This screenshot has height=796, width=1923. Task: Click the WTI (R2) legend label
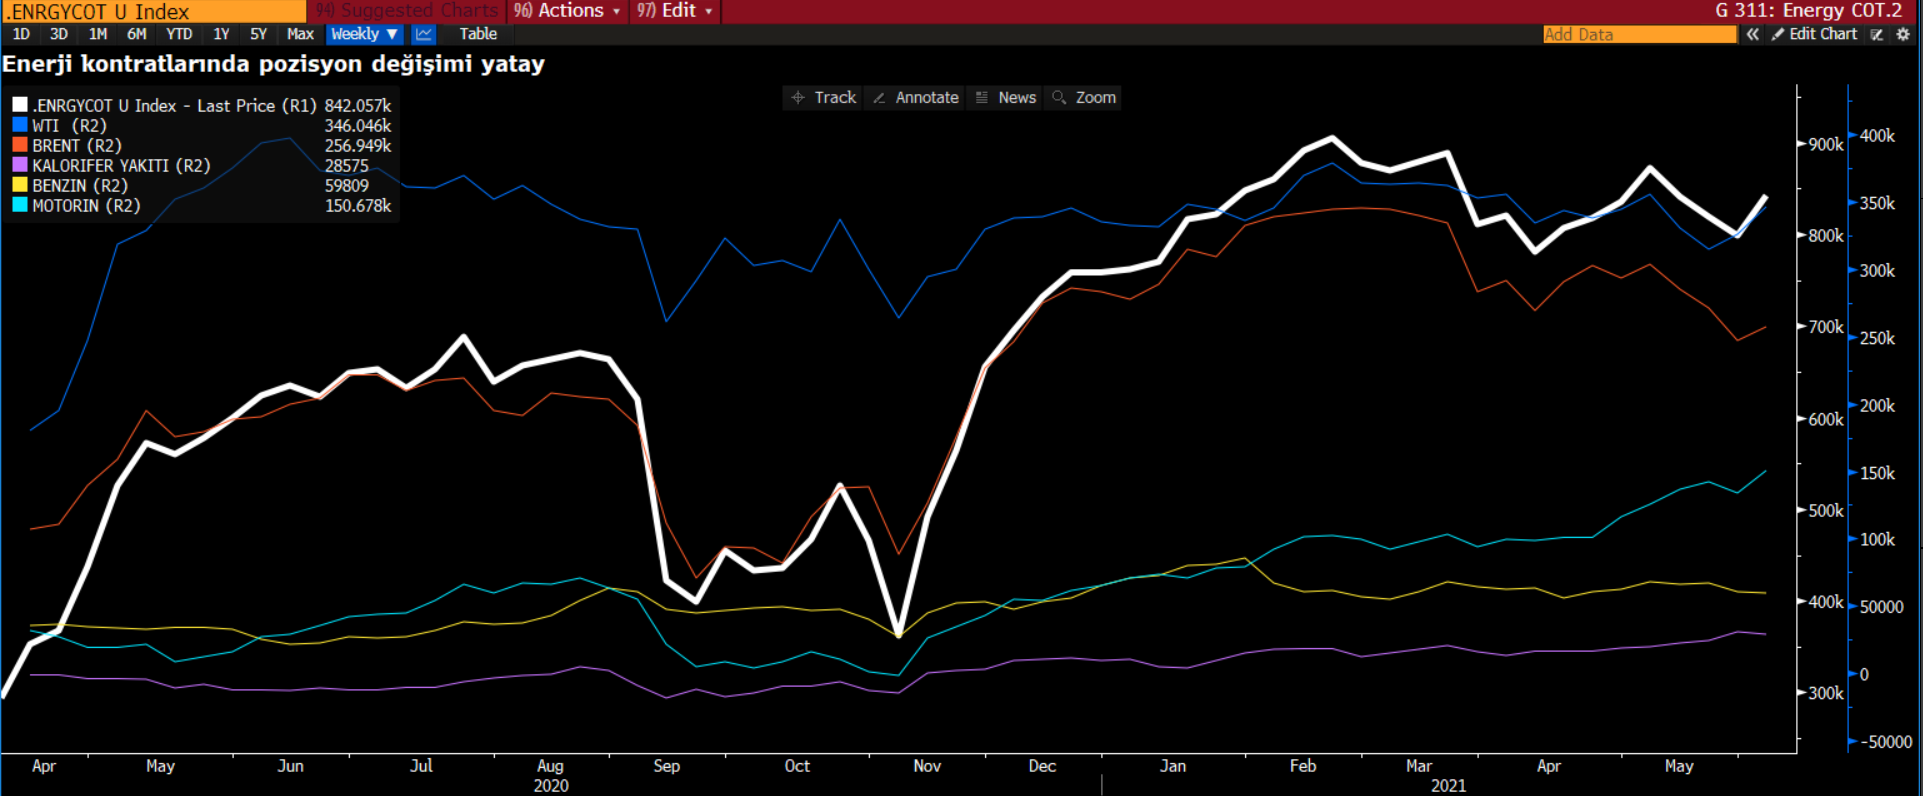click(69, 126)
